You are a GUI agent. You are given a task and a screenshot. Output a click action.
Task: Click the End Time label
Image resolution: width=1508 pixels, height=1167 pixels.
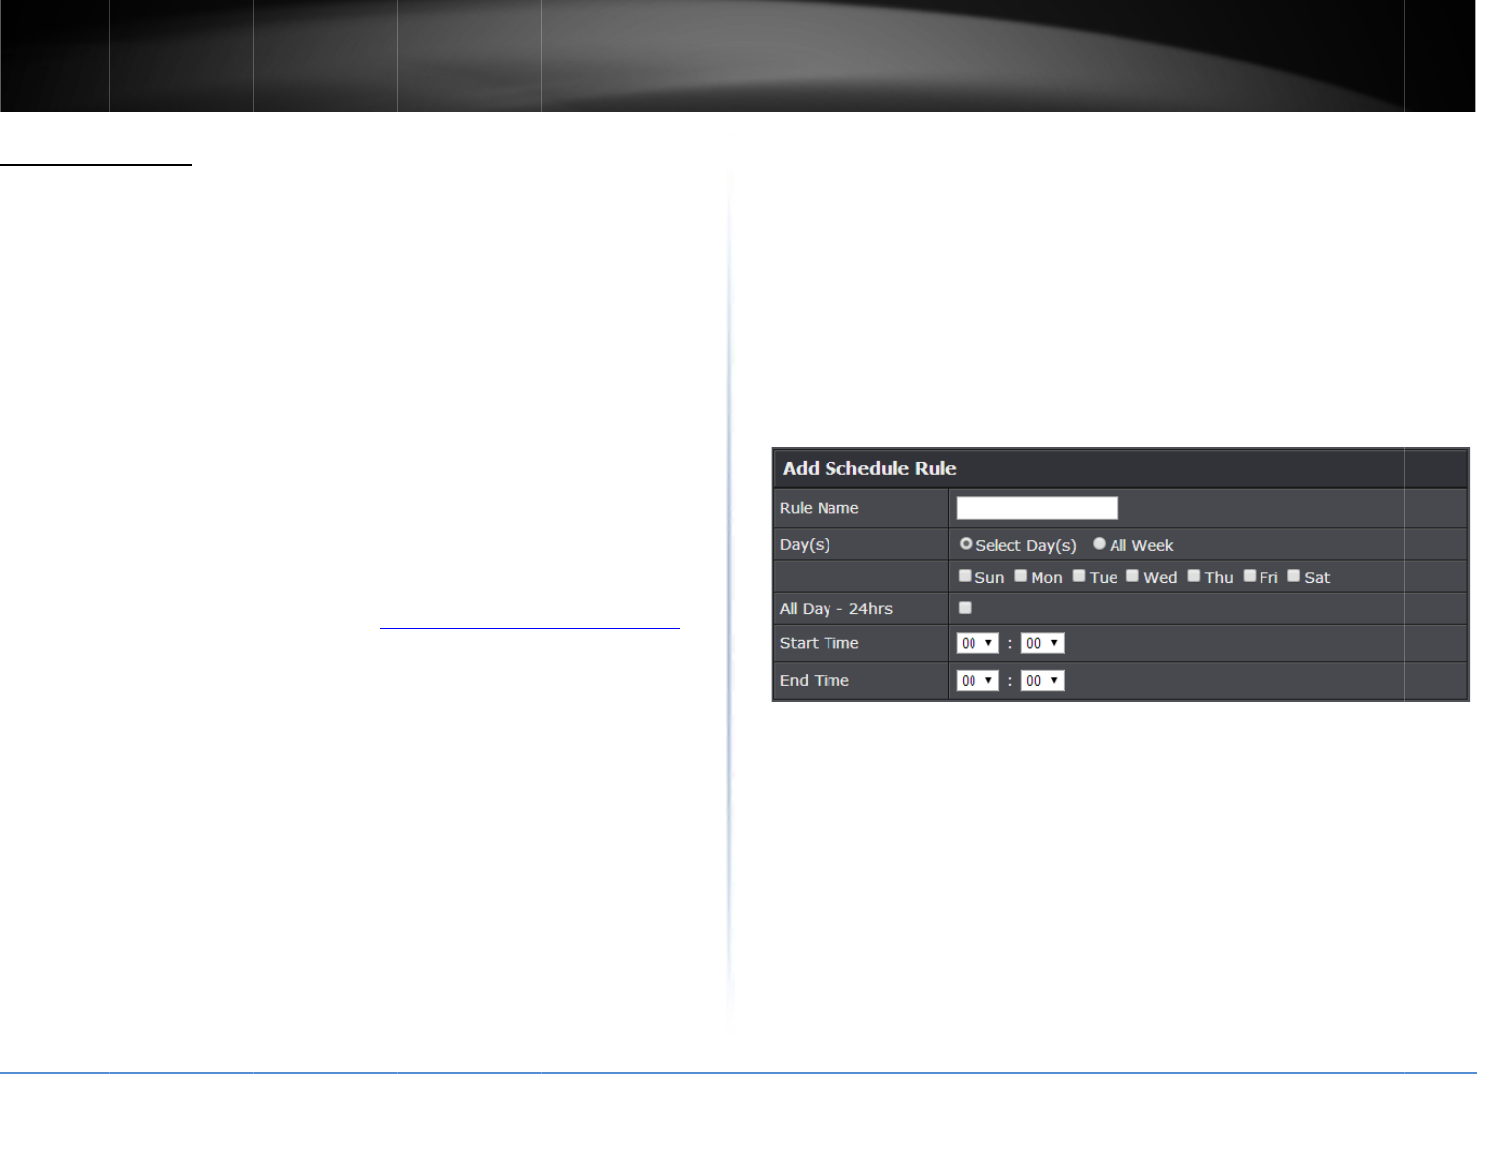pyautogui.click(x=814, y=681)
